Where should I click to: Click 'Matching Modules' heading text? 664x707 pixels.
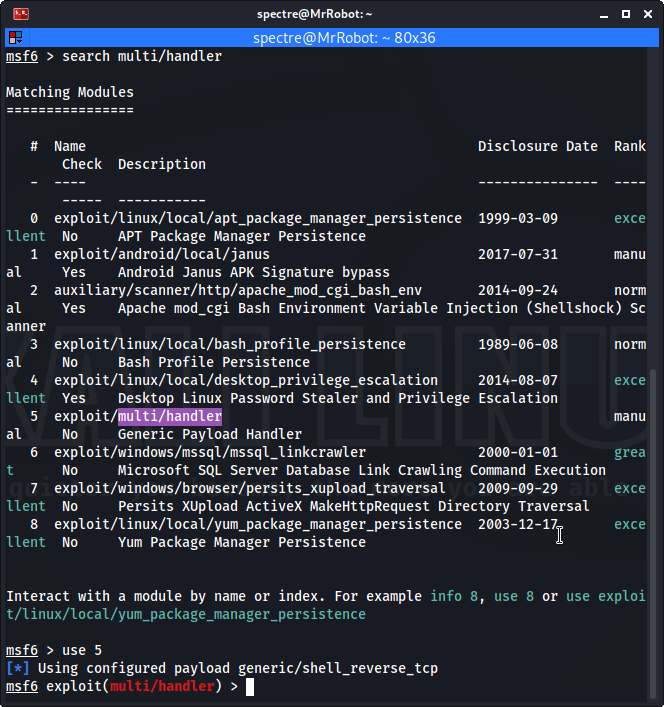pos(70,92)
